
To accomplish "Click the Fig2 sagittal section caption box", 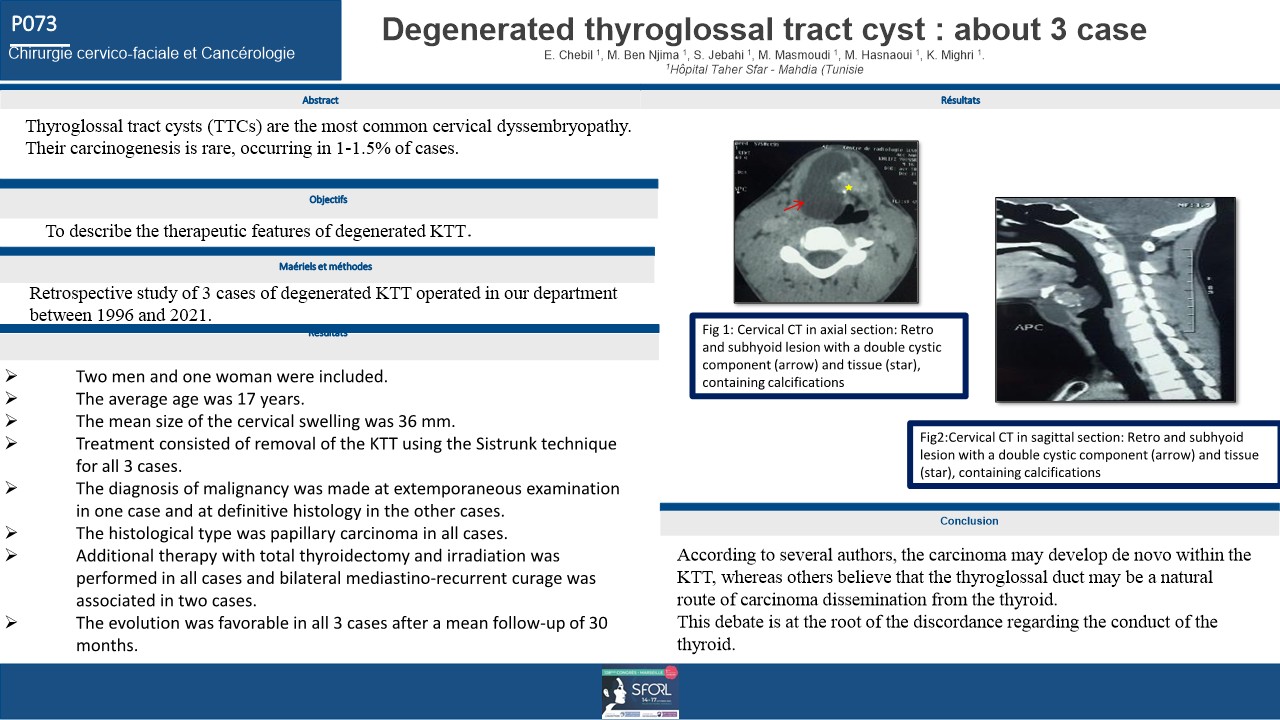I will coord(1093,455).
